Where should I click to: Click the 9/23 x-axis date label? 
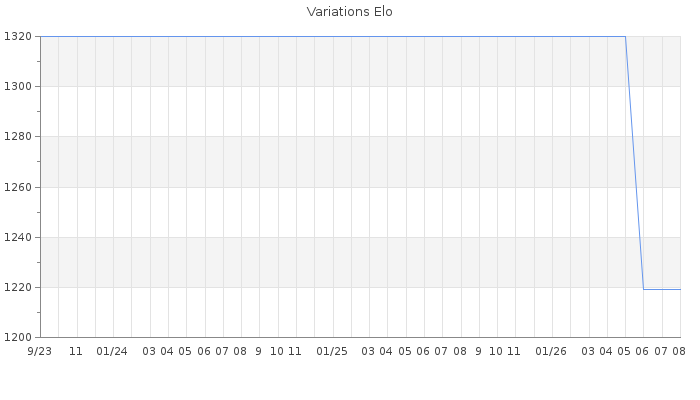pos(39,351)
